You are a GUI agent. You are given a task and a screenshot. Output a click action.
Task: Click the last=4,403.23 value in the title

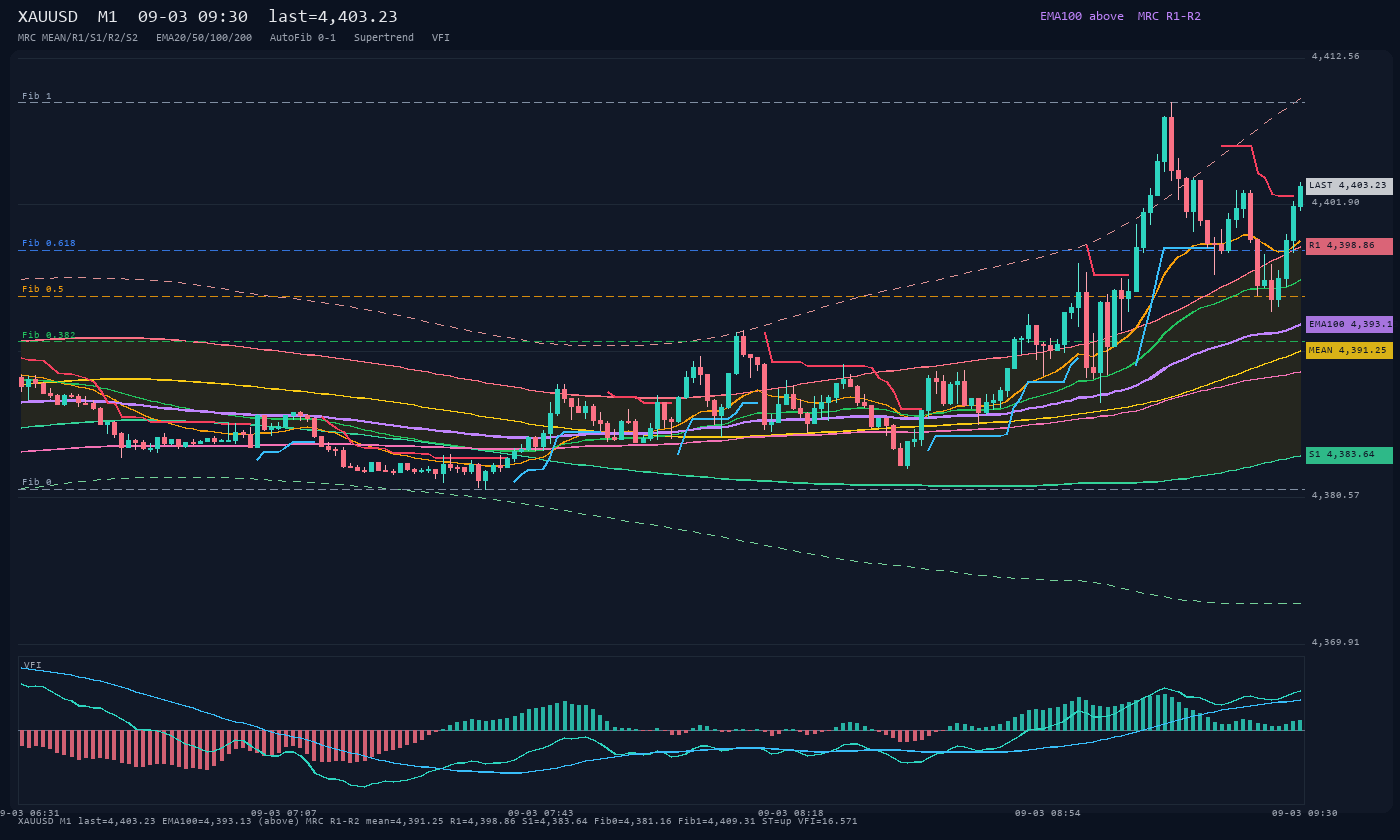pyautogui.click(x=333, y=17)
